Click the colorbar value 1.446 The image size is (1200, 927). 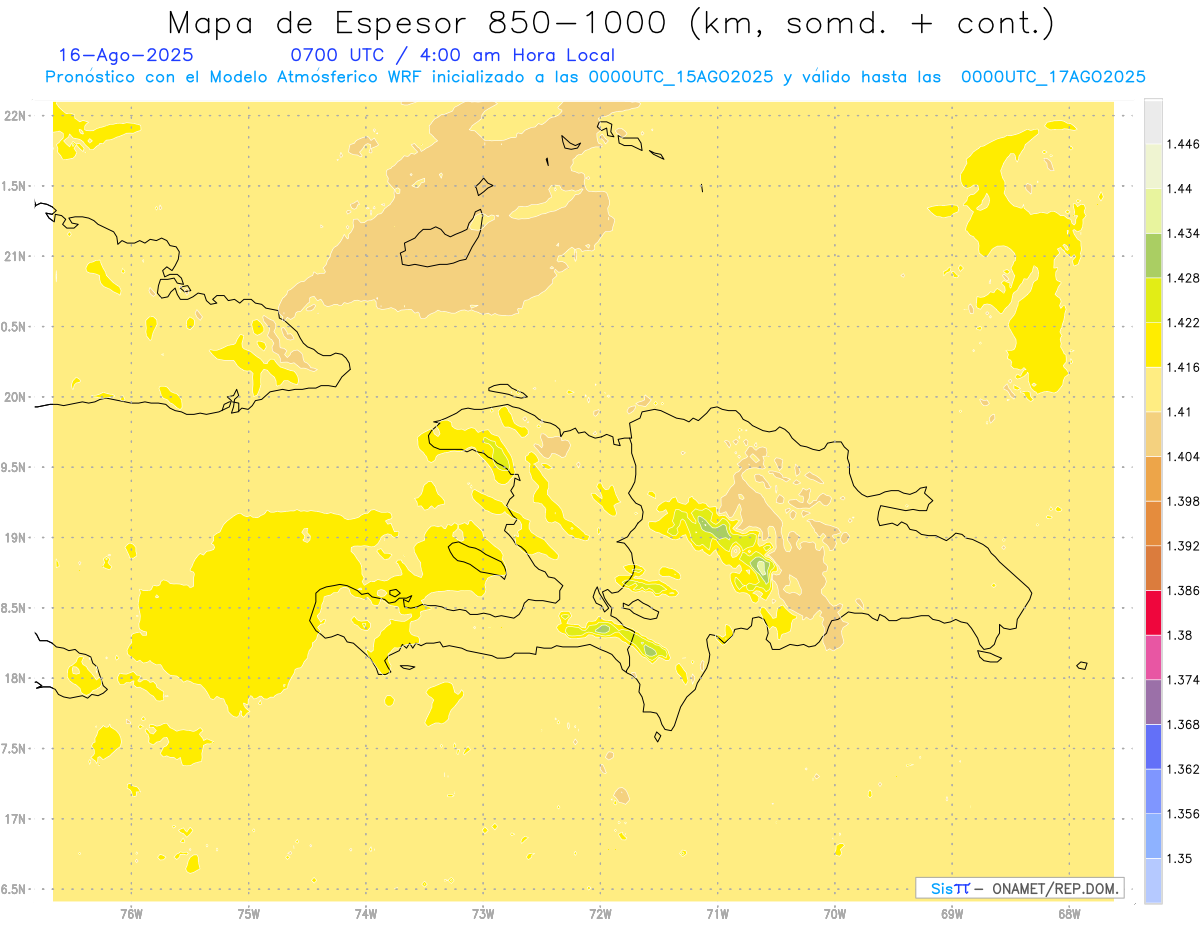(x=1182, y=144)
